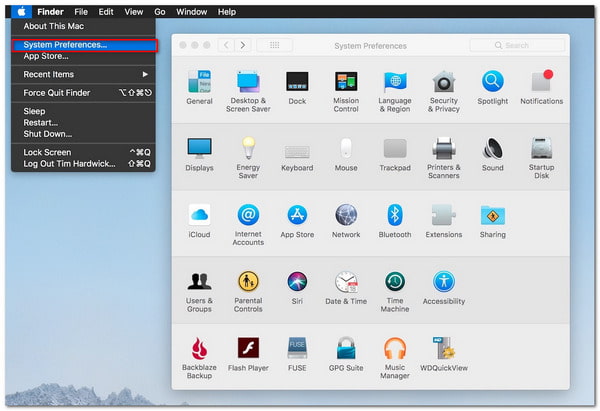The image size is (600, 411).
Task: Click the forward arrow in System Preferences
Action: point(243,45)
